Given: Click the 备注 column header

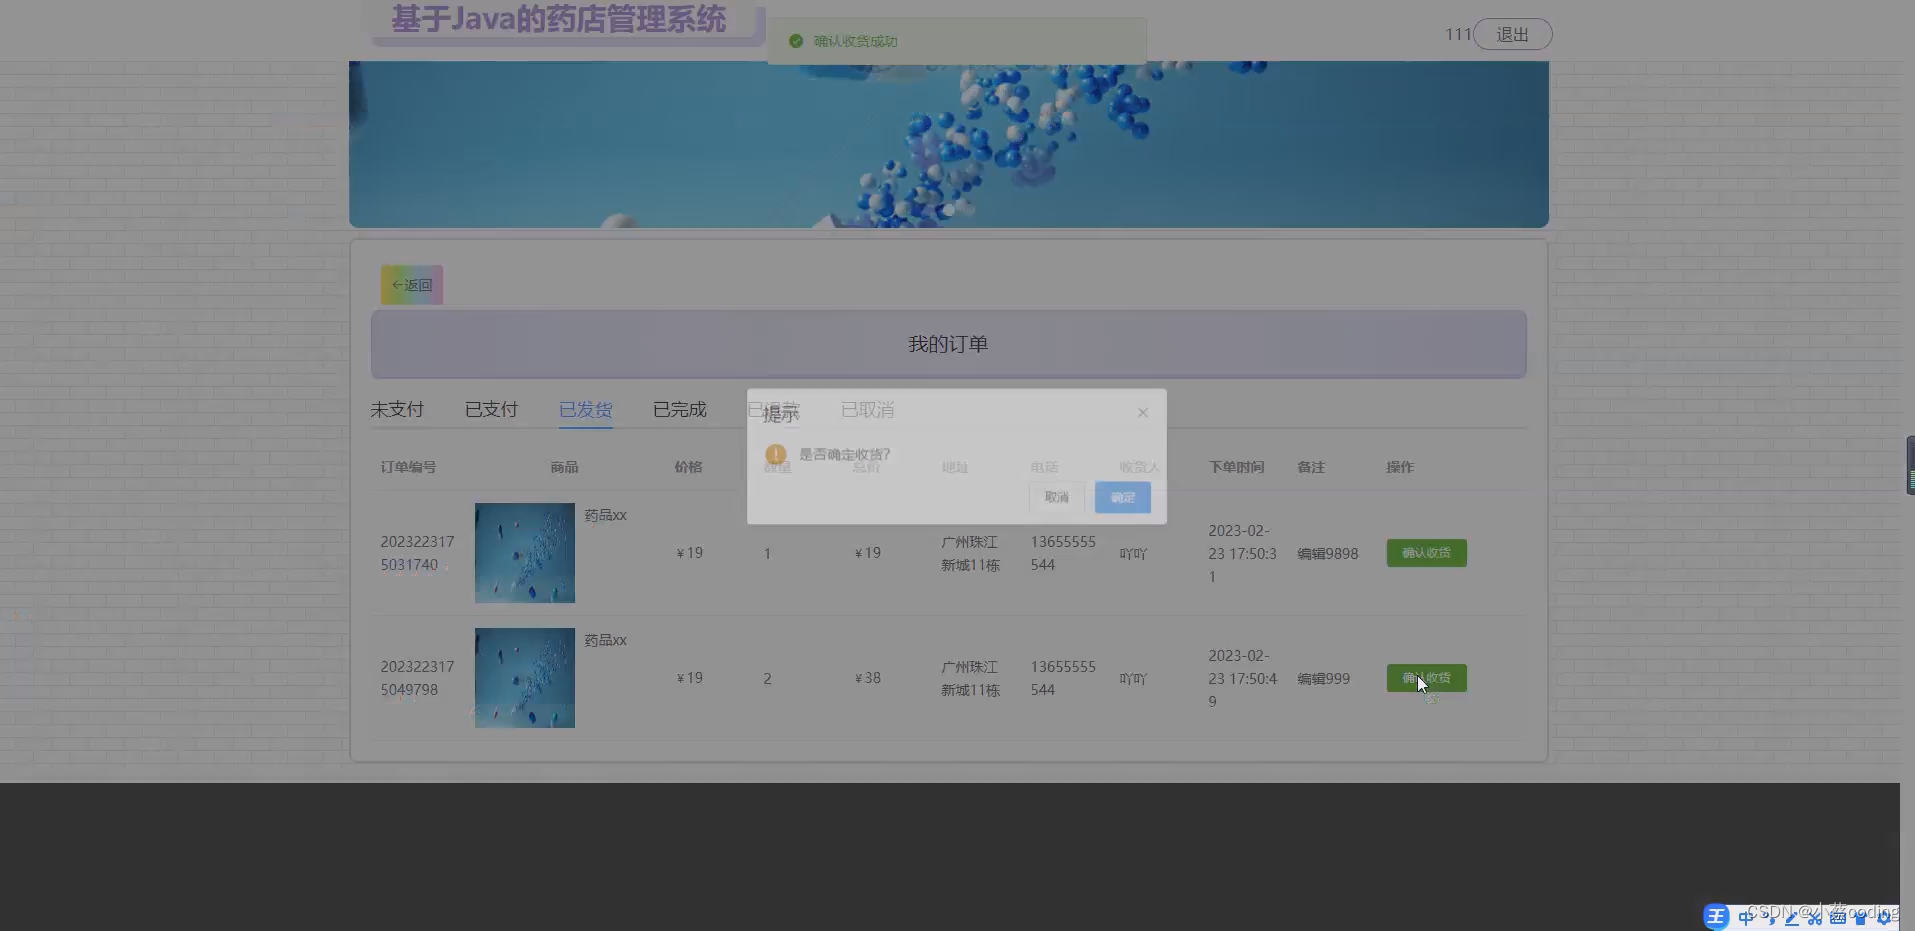Looking at the screenshot, I should point(1311,467).
